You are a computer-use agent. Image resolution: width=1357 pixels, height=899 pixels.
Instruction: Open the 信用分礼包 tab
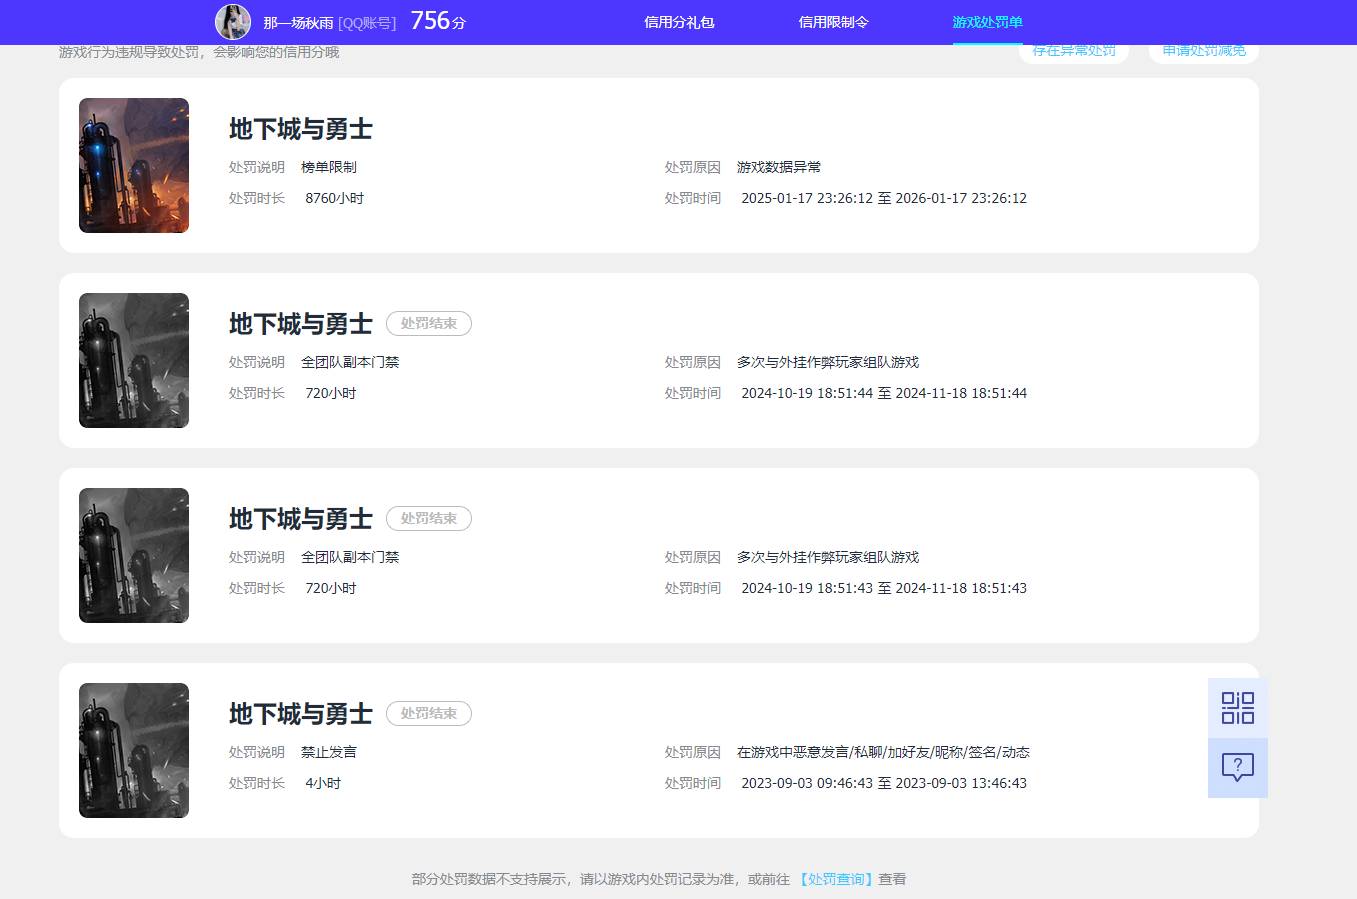click(679, 22)
